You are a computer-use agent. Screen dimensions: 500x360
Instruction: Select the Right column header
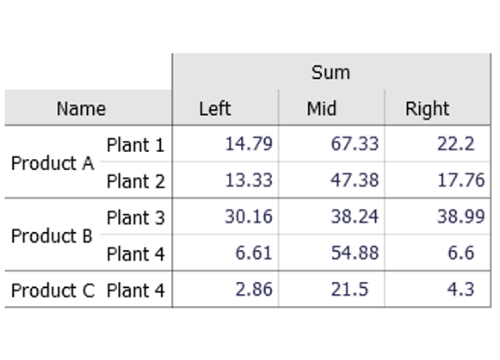pyautogui.click(x=437, y=108)
